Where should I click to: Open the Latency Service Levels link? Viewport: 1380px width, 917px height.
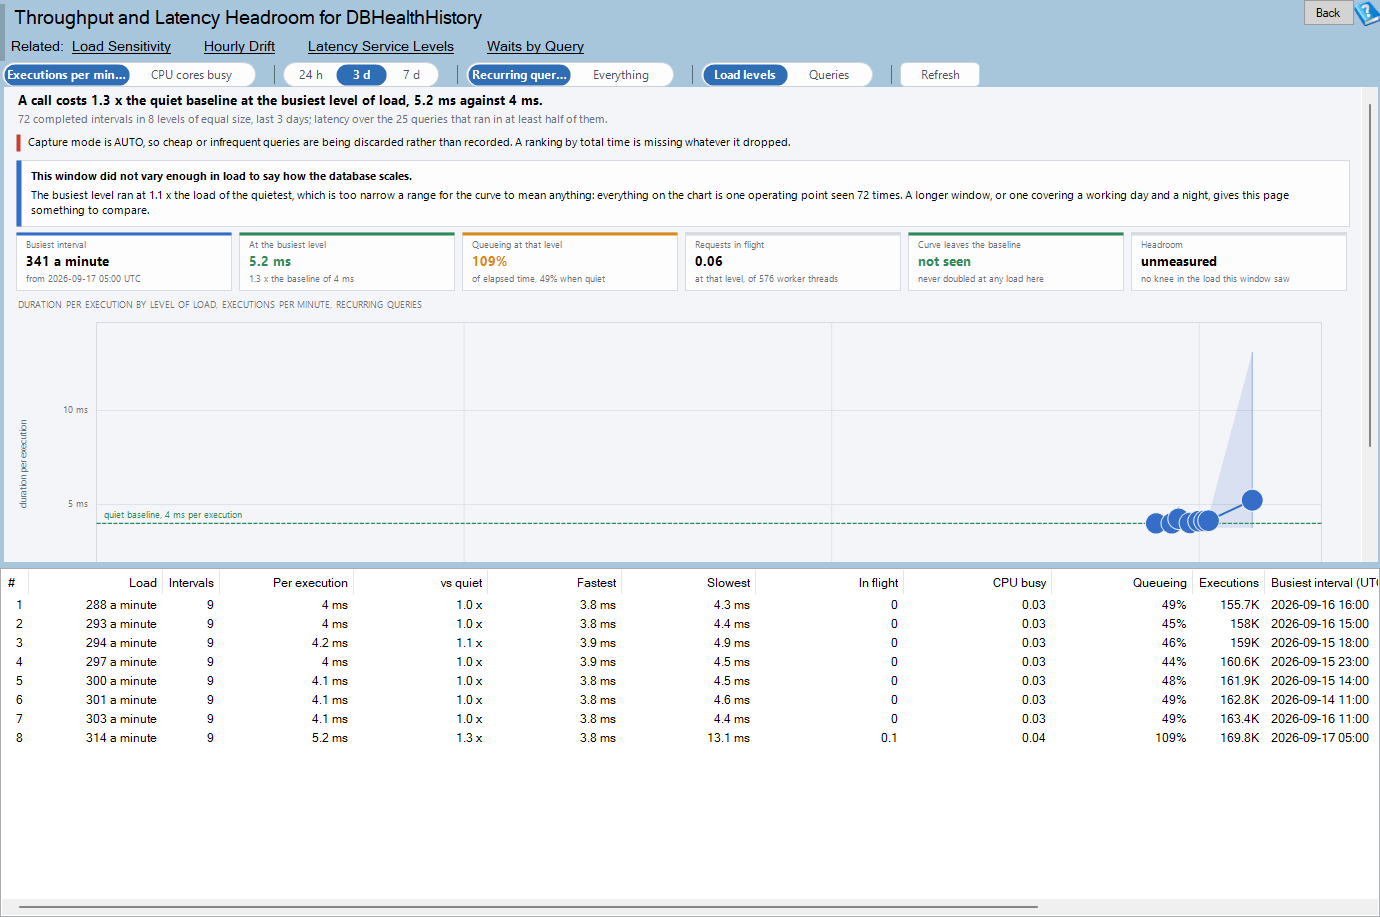point(381,46)
